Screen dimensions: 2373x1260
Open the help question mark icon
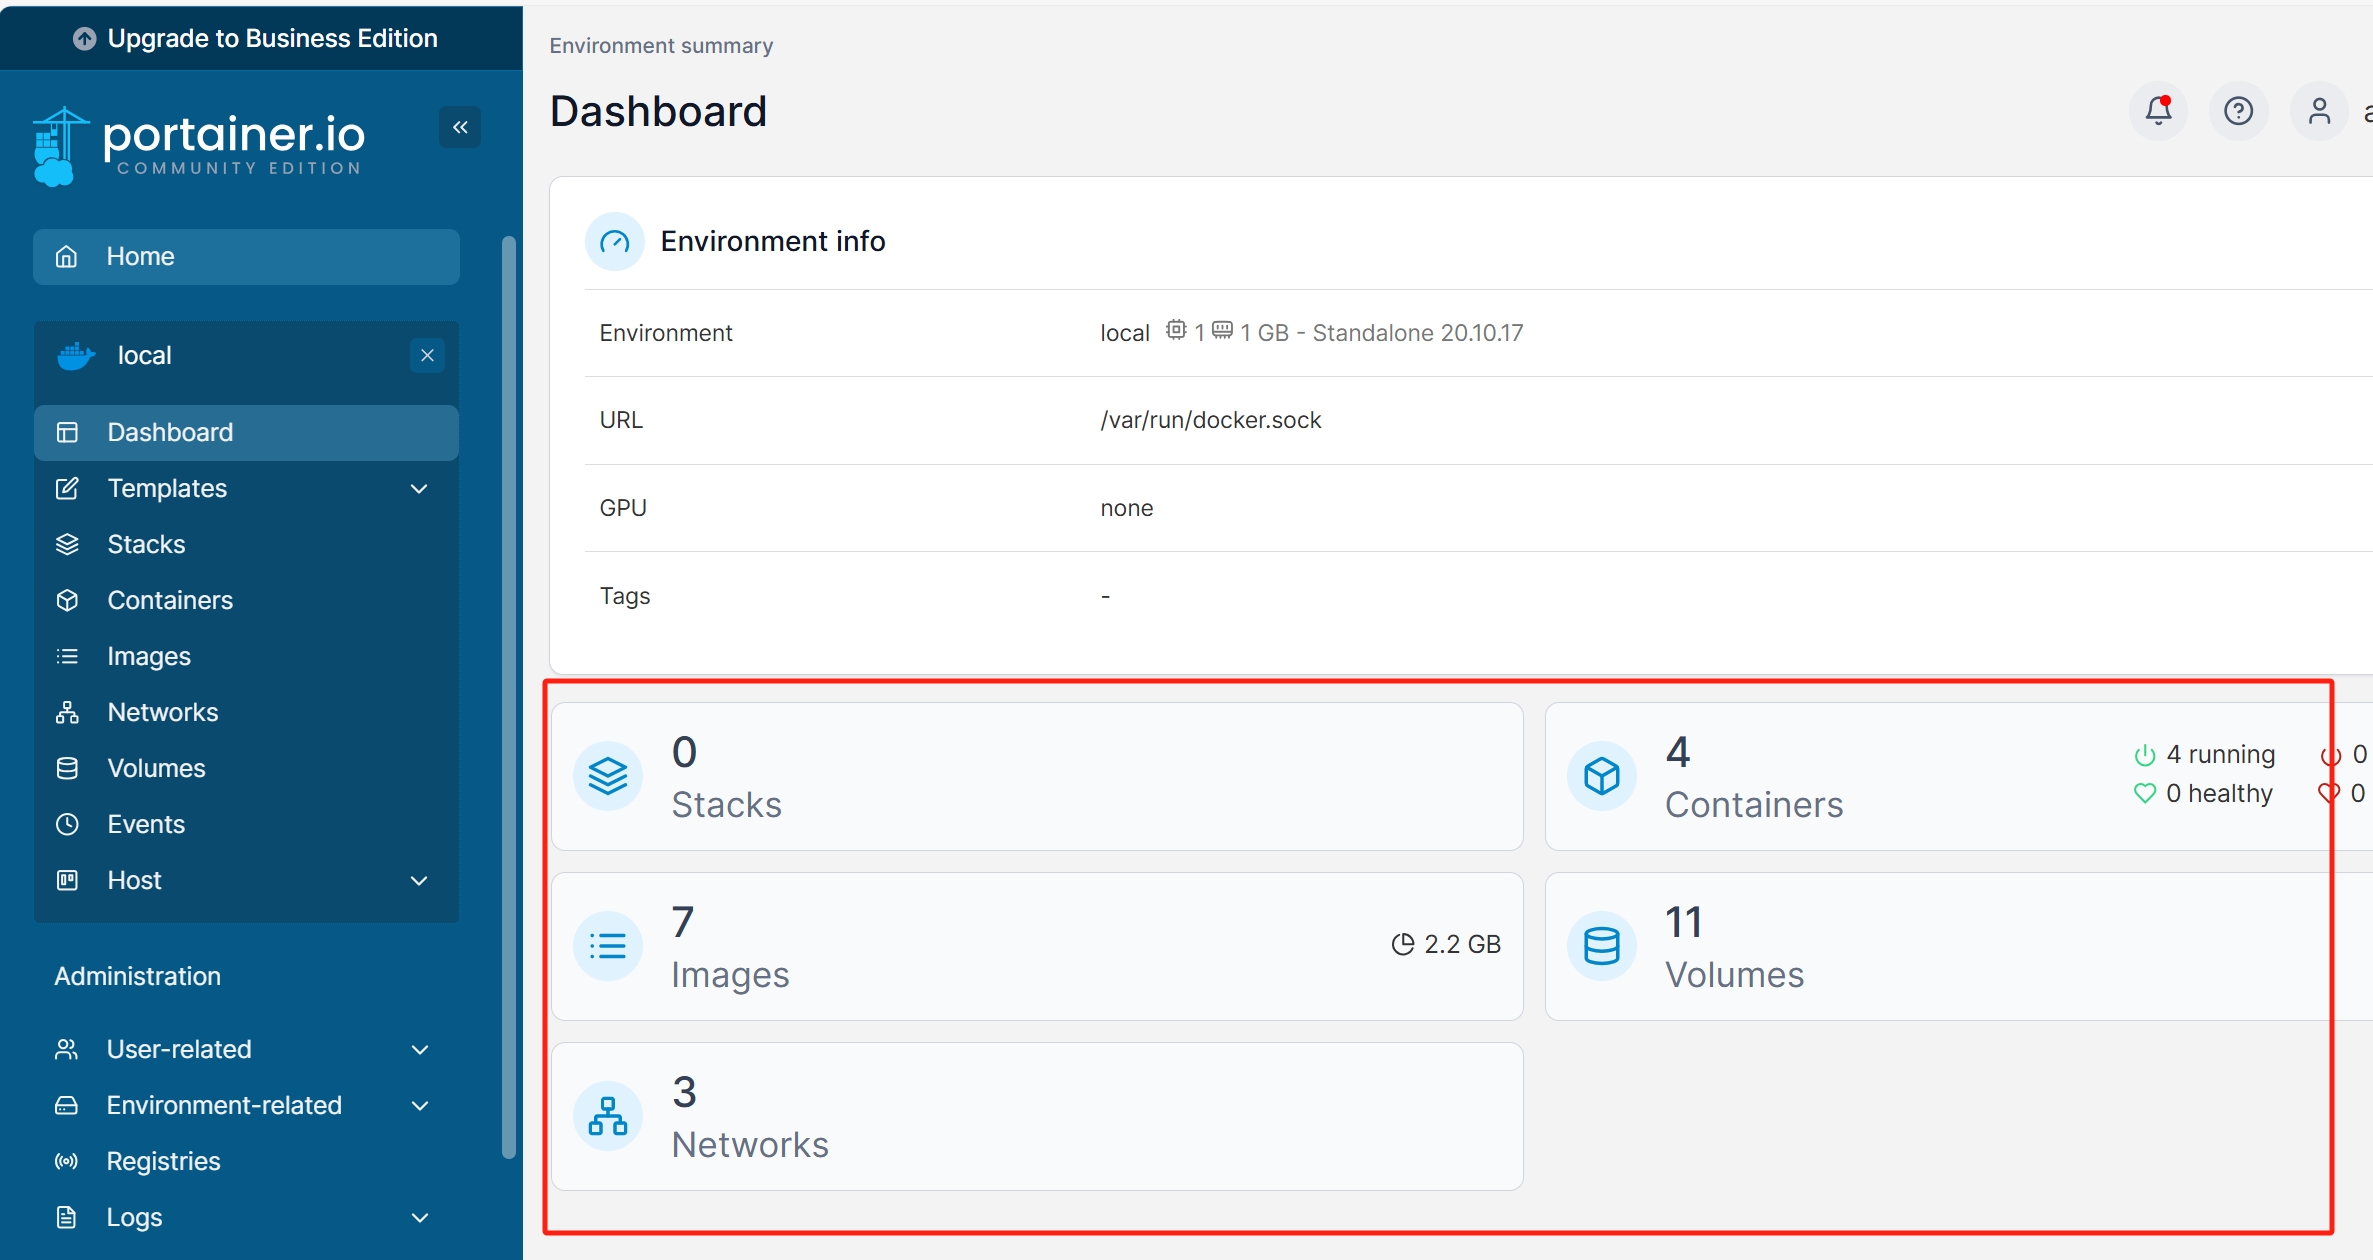[x=2238, y=111]
